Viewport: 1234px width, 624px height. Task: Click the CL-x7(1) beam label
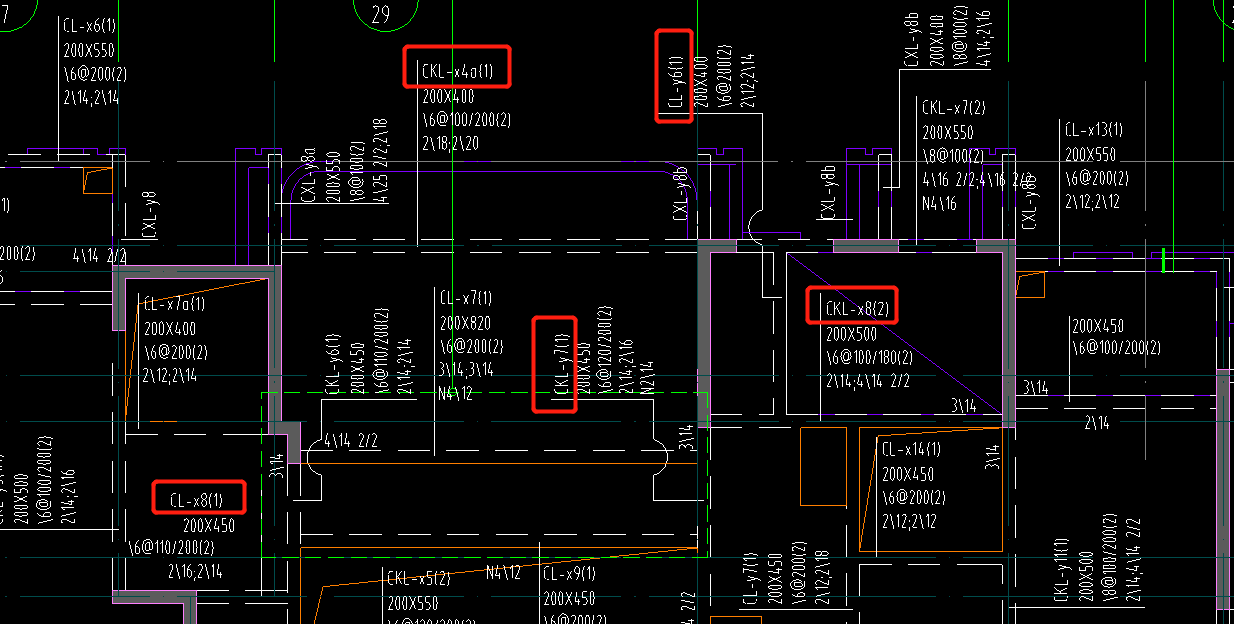[x=465, y=299]
